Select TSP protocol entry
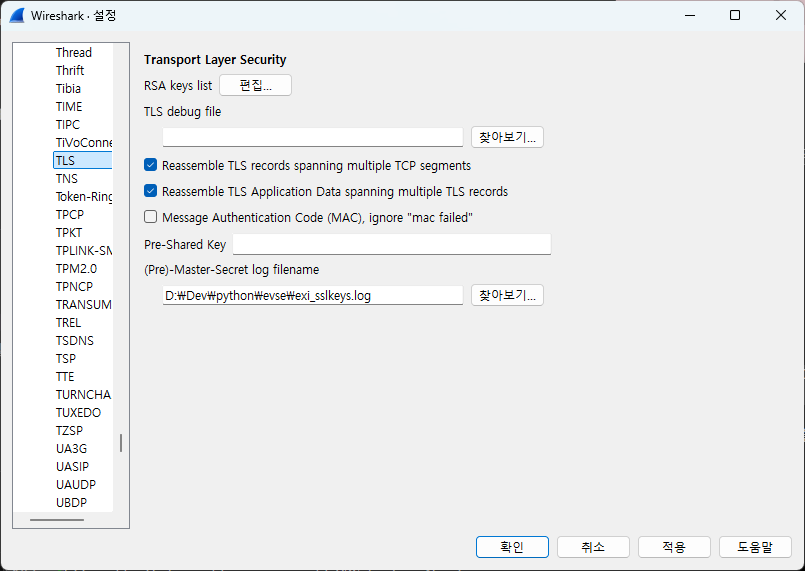 66,358
